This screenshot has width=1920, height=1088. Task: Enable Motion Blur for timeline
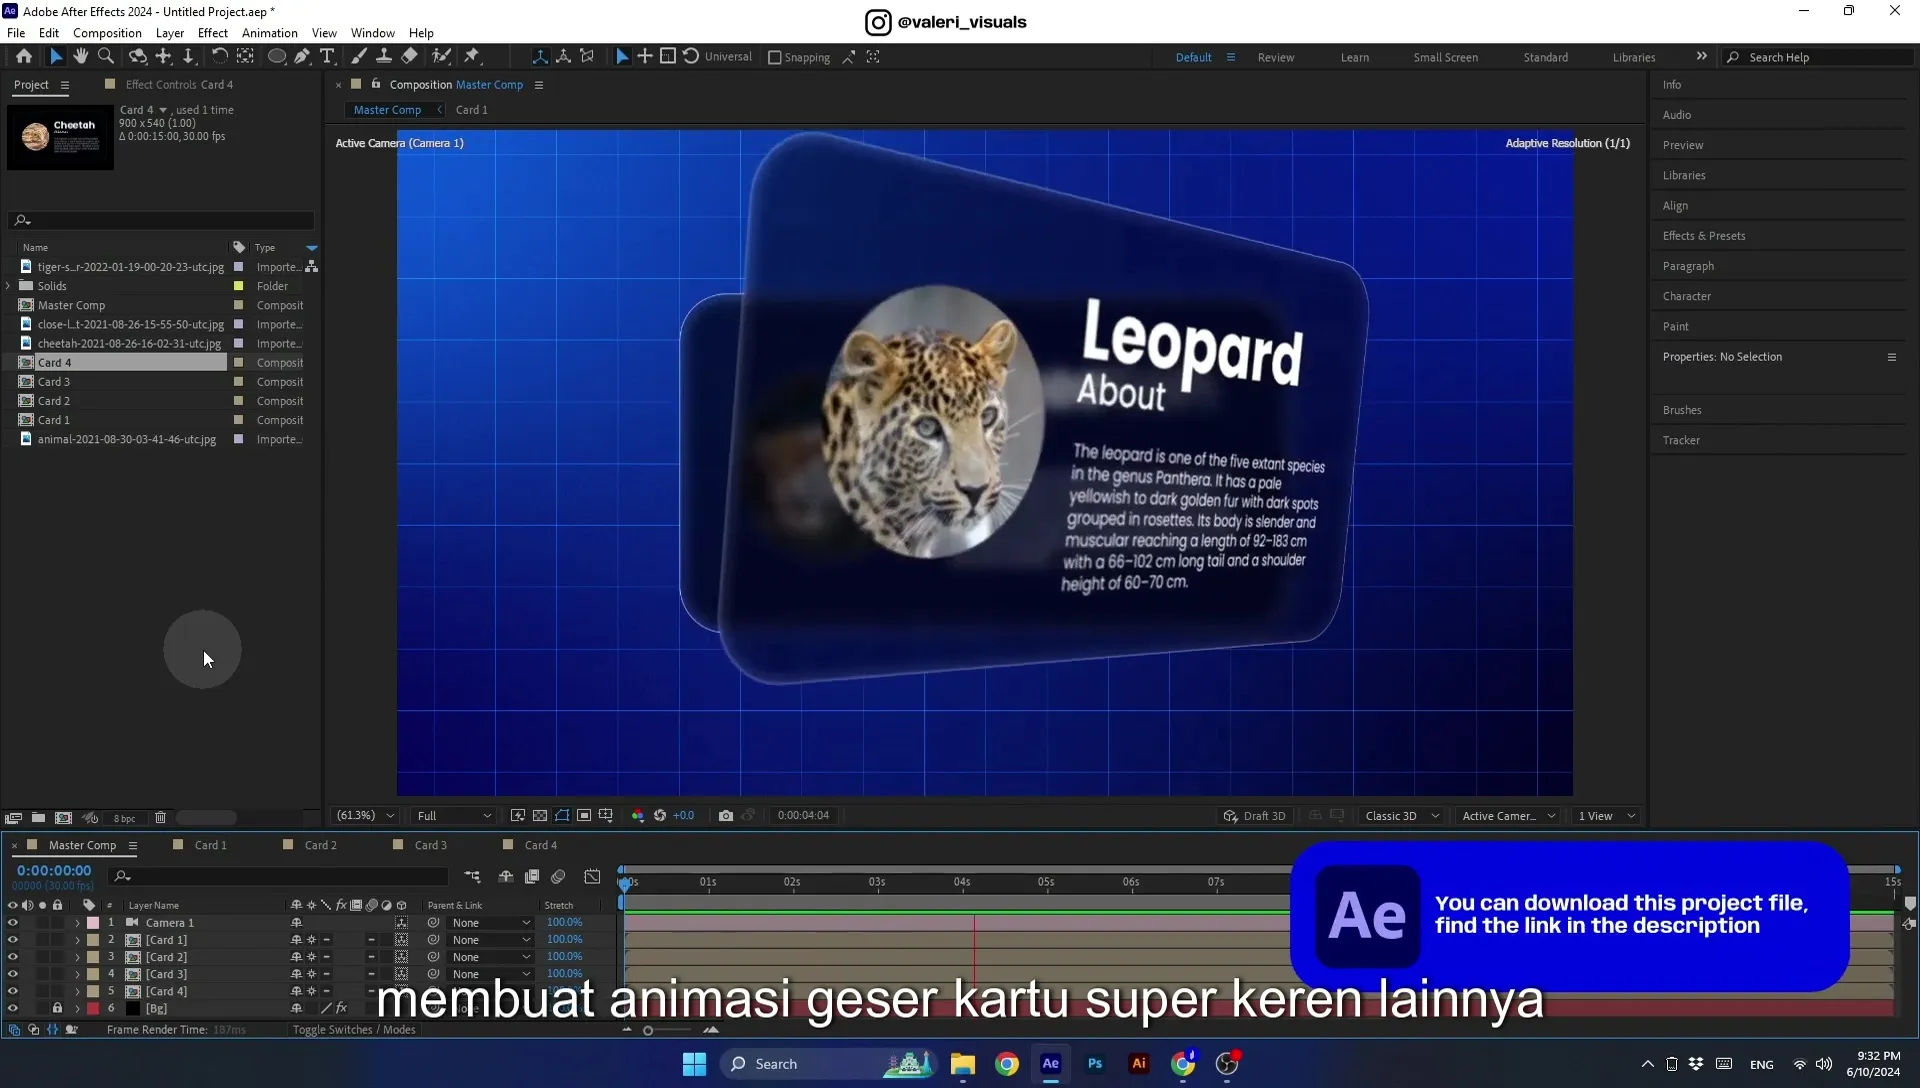tap(558, 877)
